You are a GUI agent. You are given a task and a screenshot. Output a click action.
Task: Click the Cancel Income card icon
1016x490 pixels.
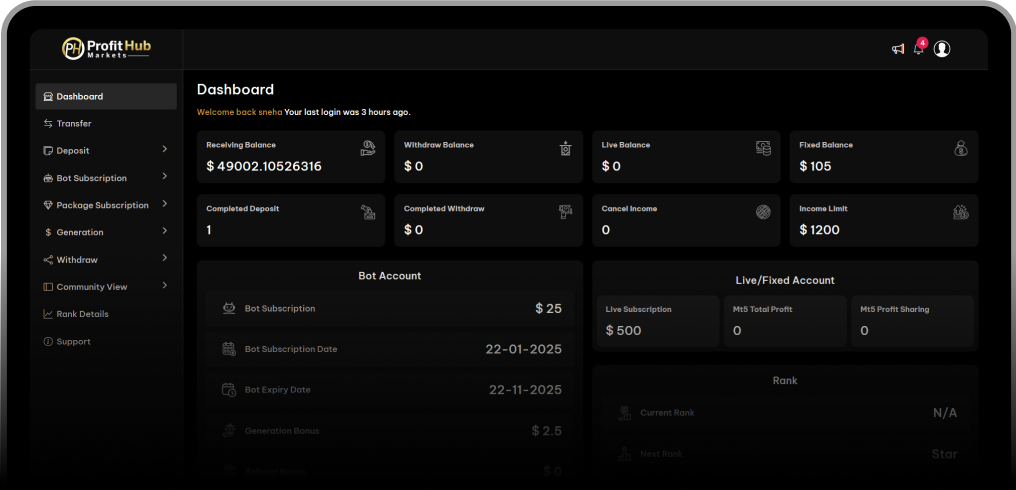tap(763, 212)
